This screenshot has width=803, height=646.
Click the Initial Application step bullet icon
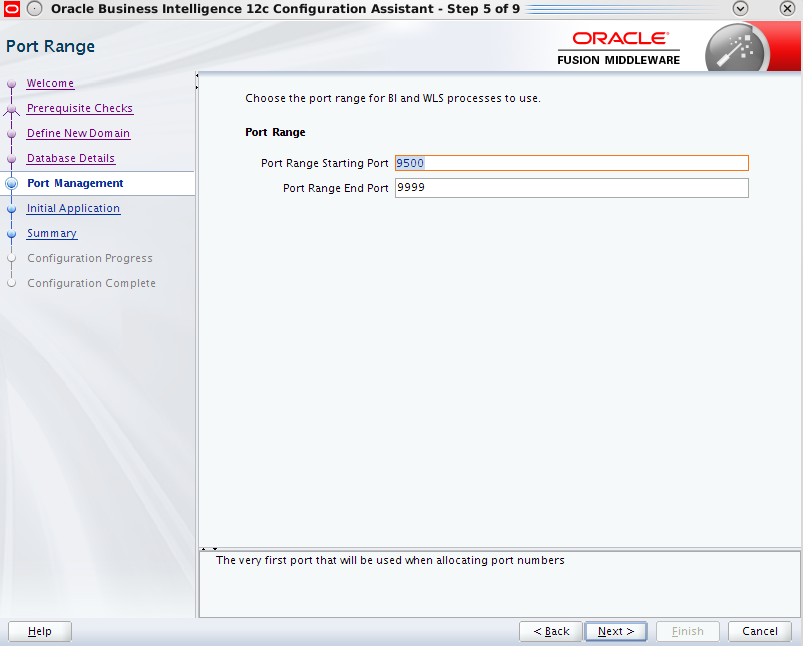(11, 209)
